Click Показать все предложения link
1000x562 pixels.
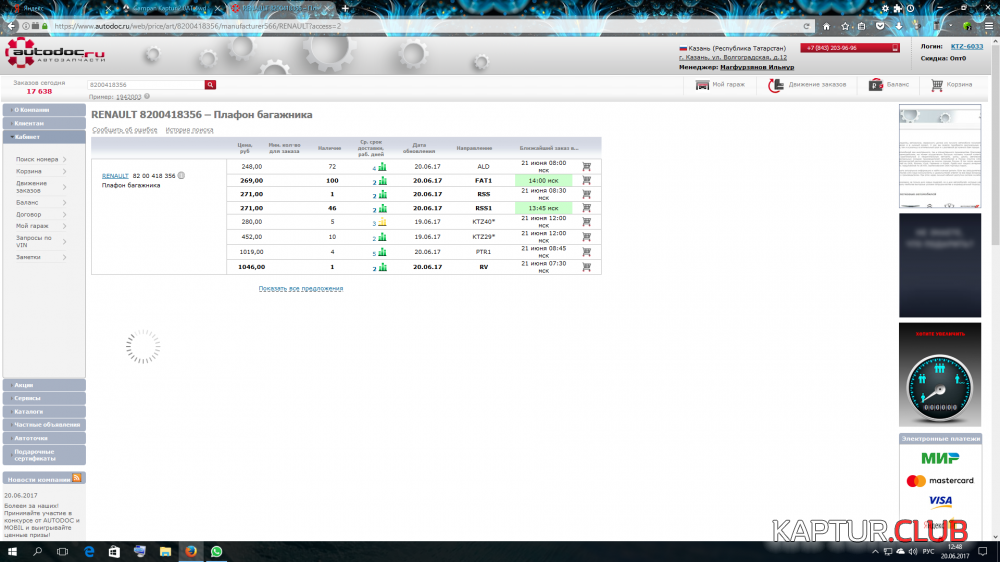[x=300, y=288]
